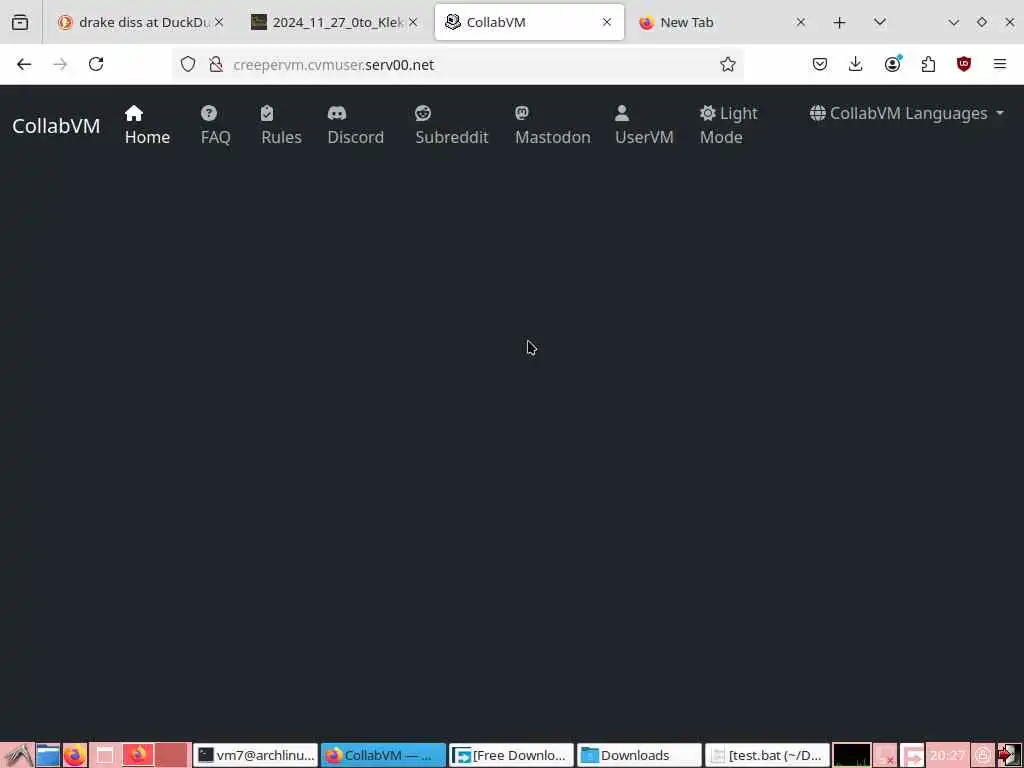This screenshot has height=768, width=1024.
Task: Open the UserVM nav link
Action: click(x=644, y=125)
